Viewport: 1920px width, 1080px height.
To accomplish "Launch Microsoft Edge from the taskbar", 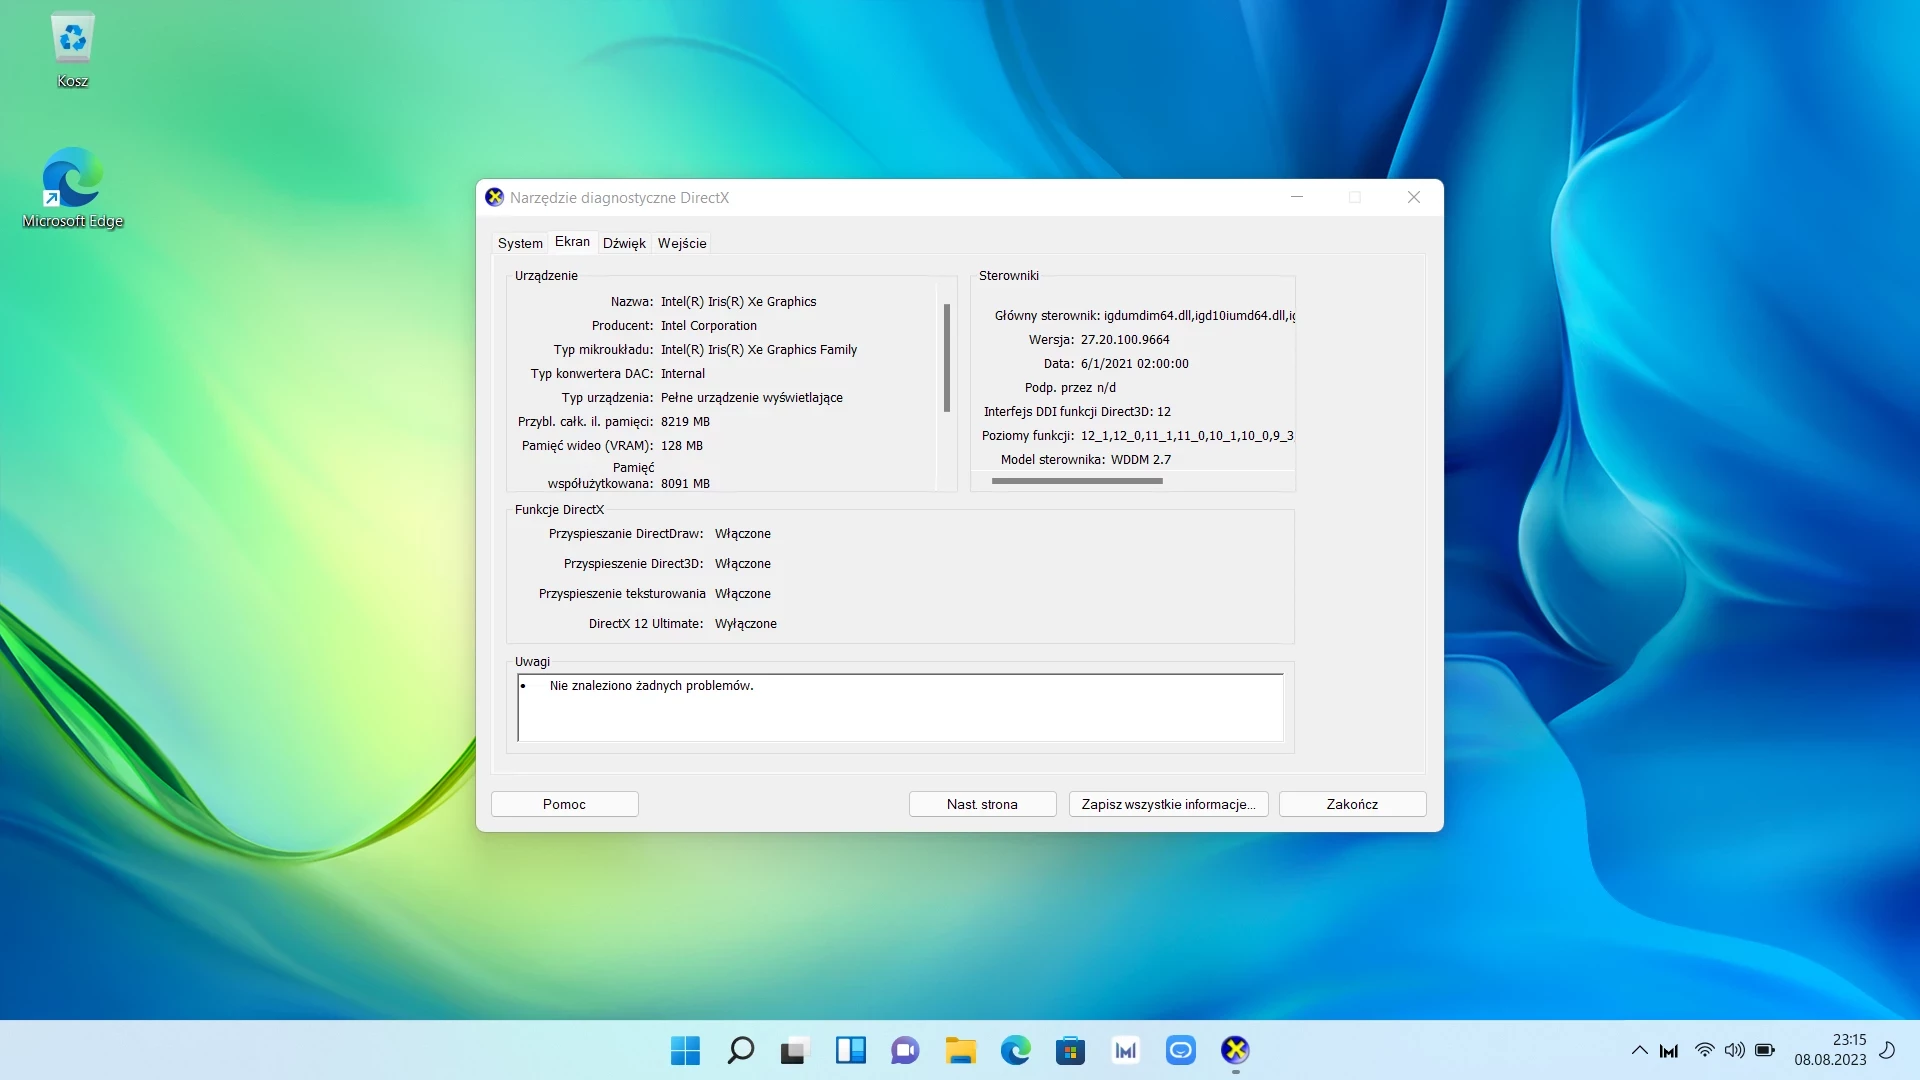I will point(1015,1050).
